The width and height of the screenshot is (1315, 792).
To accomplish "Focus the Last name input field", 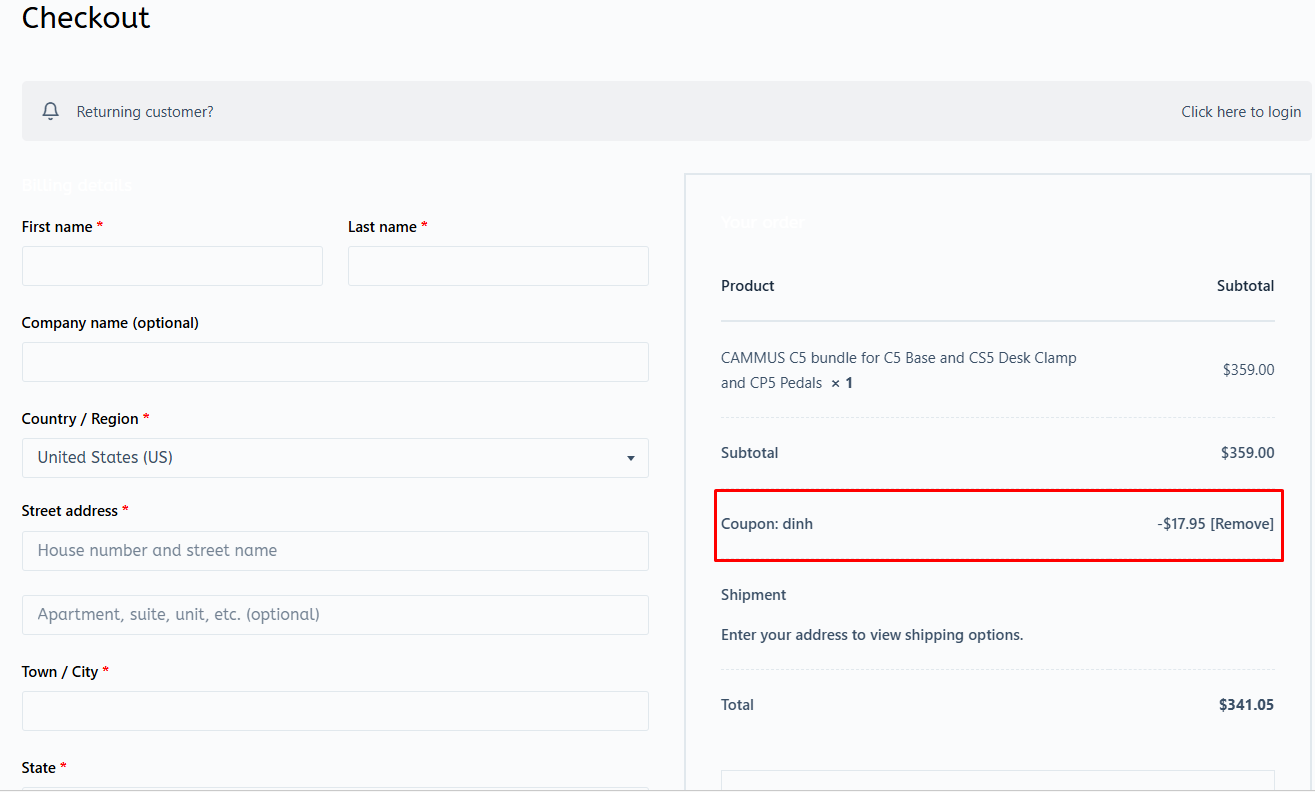I will [498, 266].
